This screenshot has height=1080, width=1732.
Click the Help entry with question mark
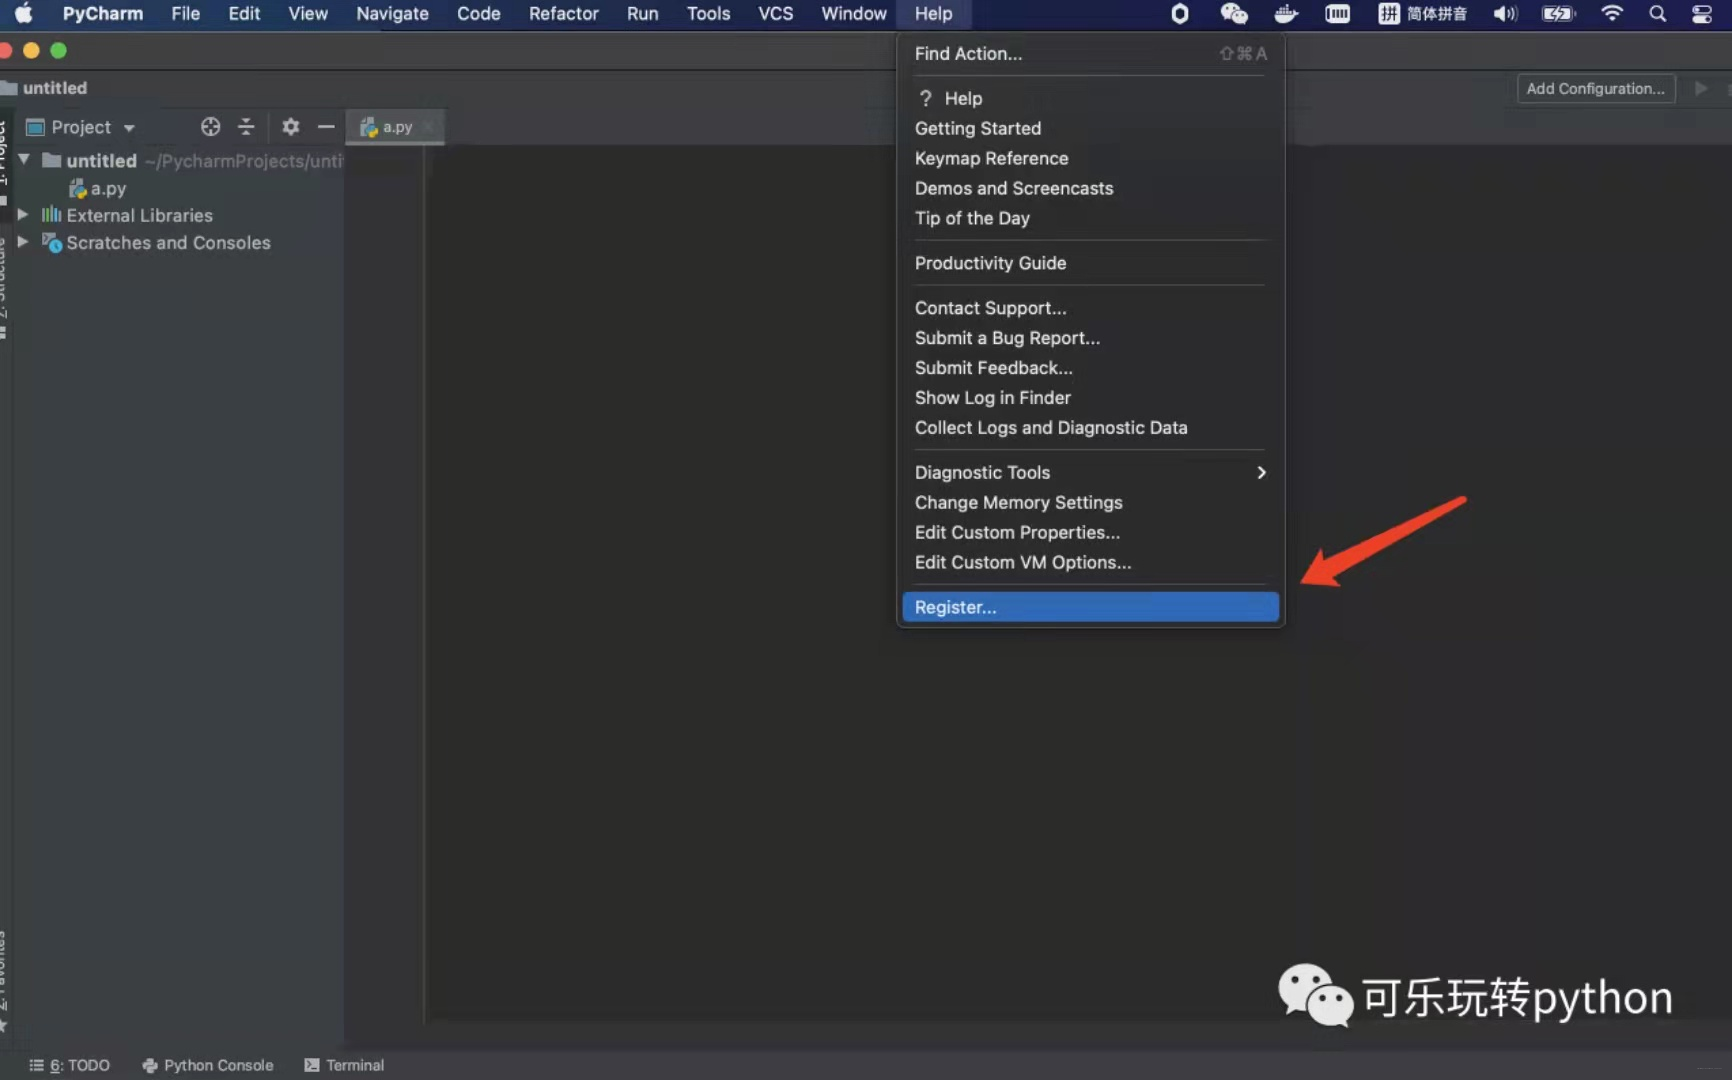tap(1090, 98)
